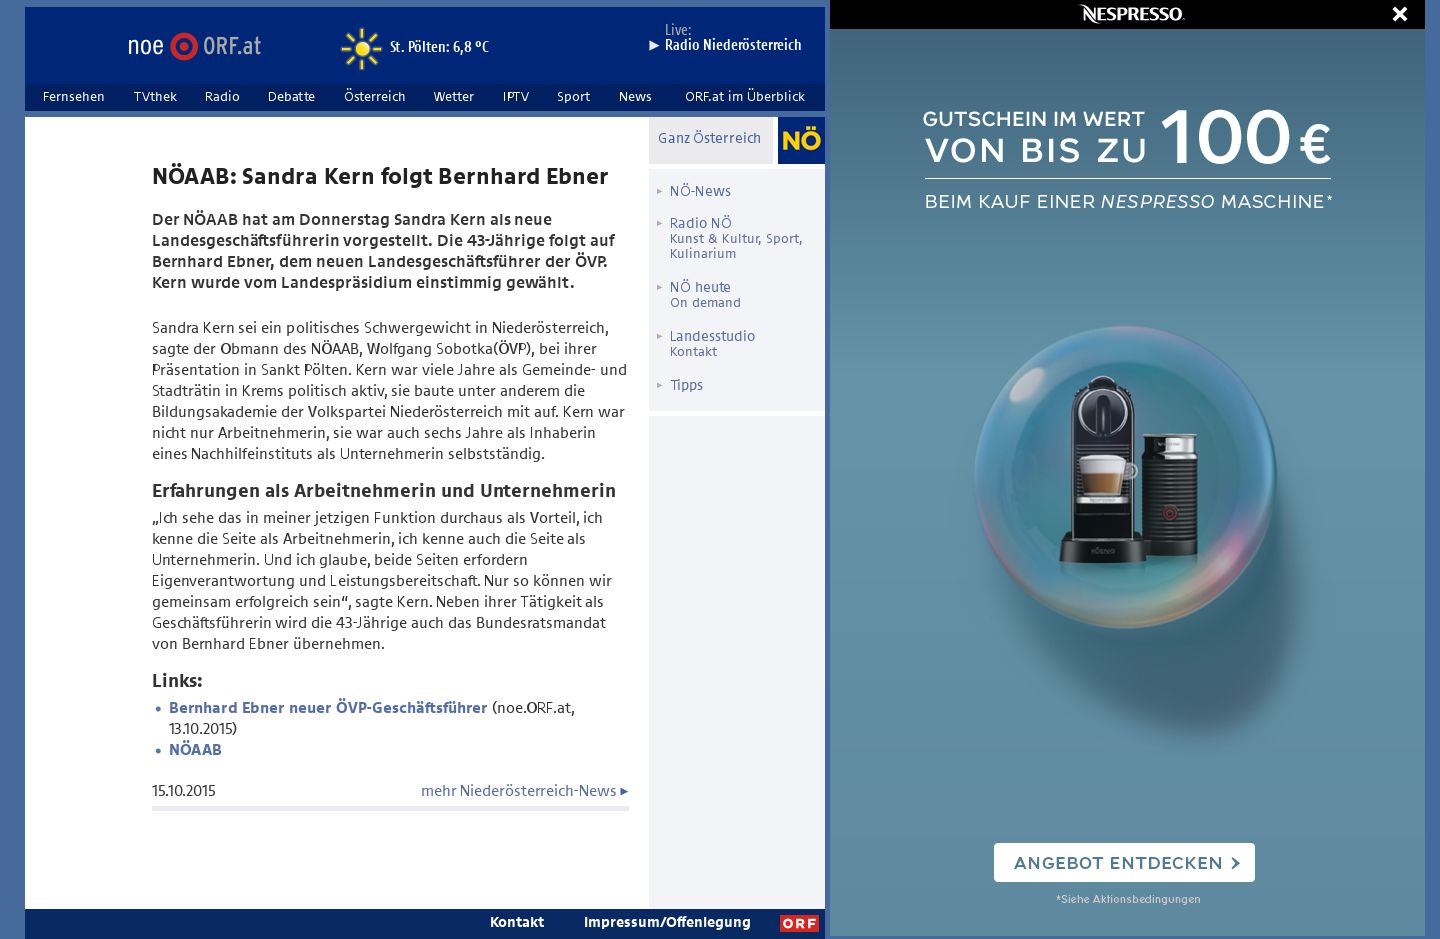Open the IPTV menu item
The height and width of the screenshot is (939, 1440).
pyautogui.click(x=516, y=97)
